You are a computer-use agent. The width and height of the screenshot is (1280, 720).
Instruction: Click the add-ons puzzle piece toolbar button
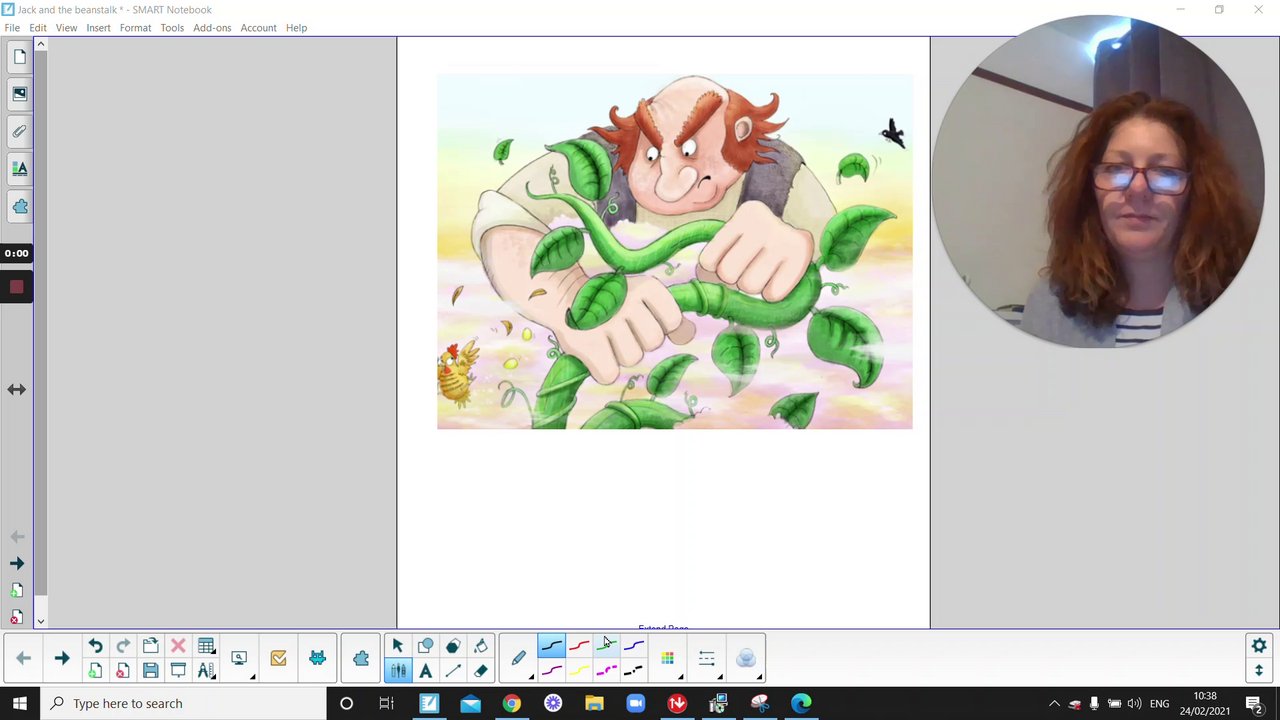tap(361, 658)
